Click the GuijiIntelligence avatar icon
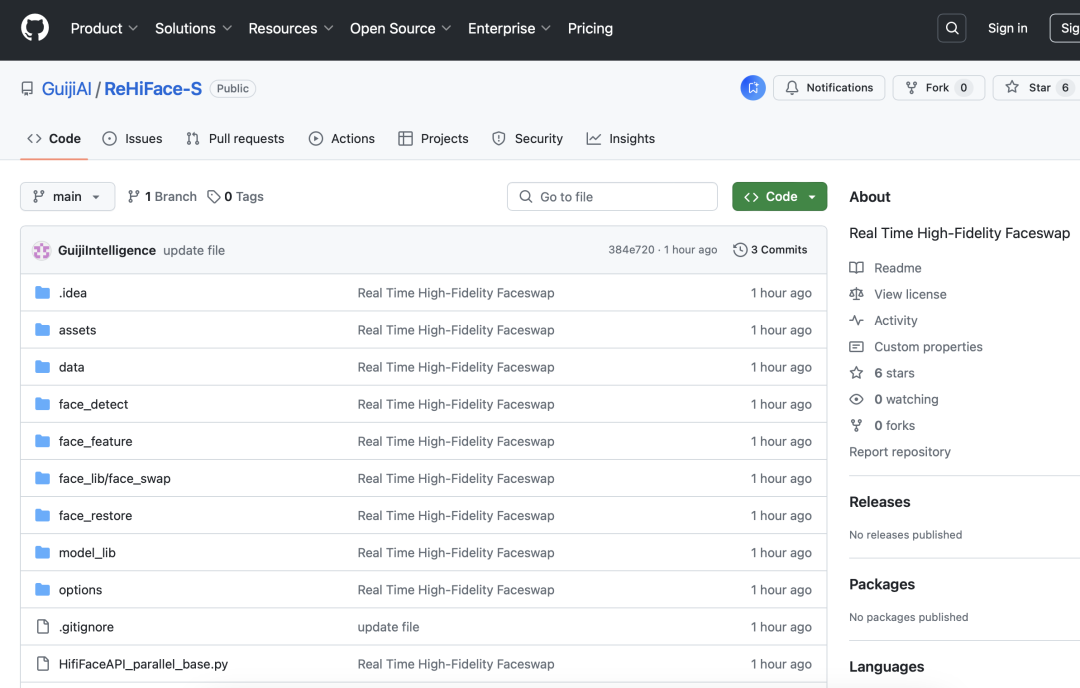The width and height of the screenshot is (1080, 688). coord(41,251)
